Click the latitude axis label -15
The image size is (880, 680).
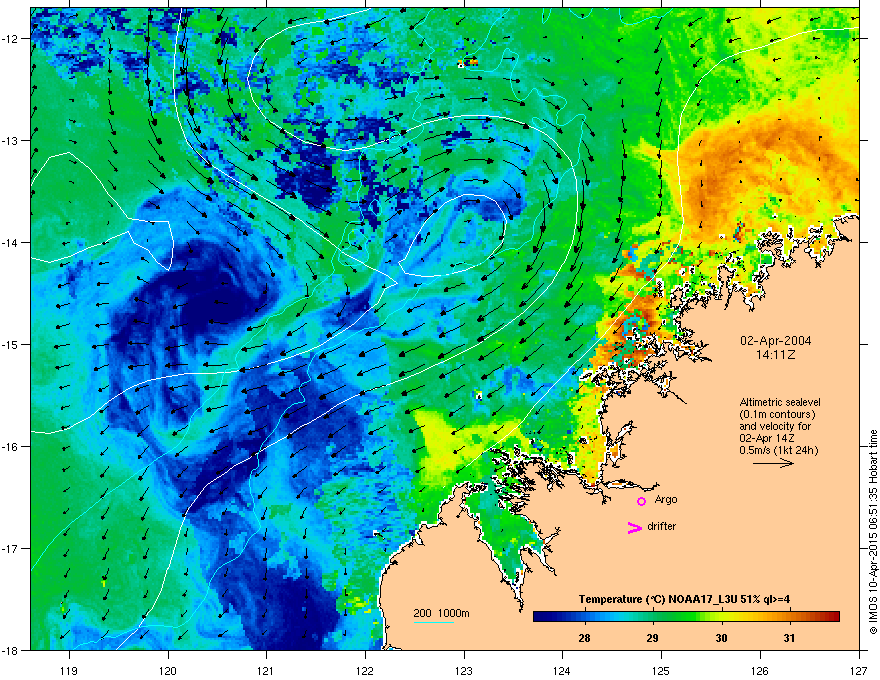tap(11, 344)
